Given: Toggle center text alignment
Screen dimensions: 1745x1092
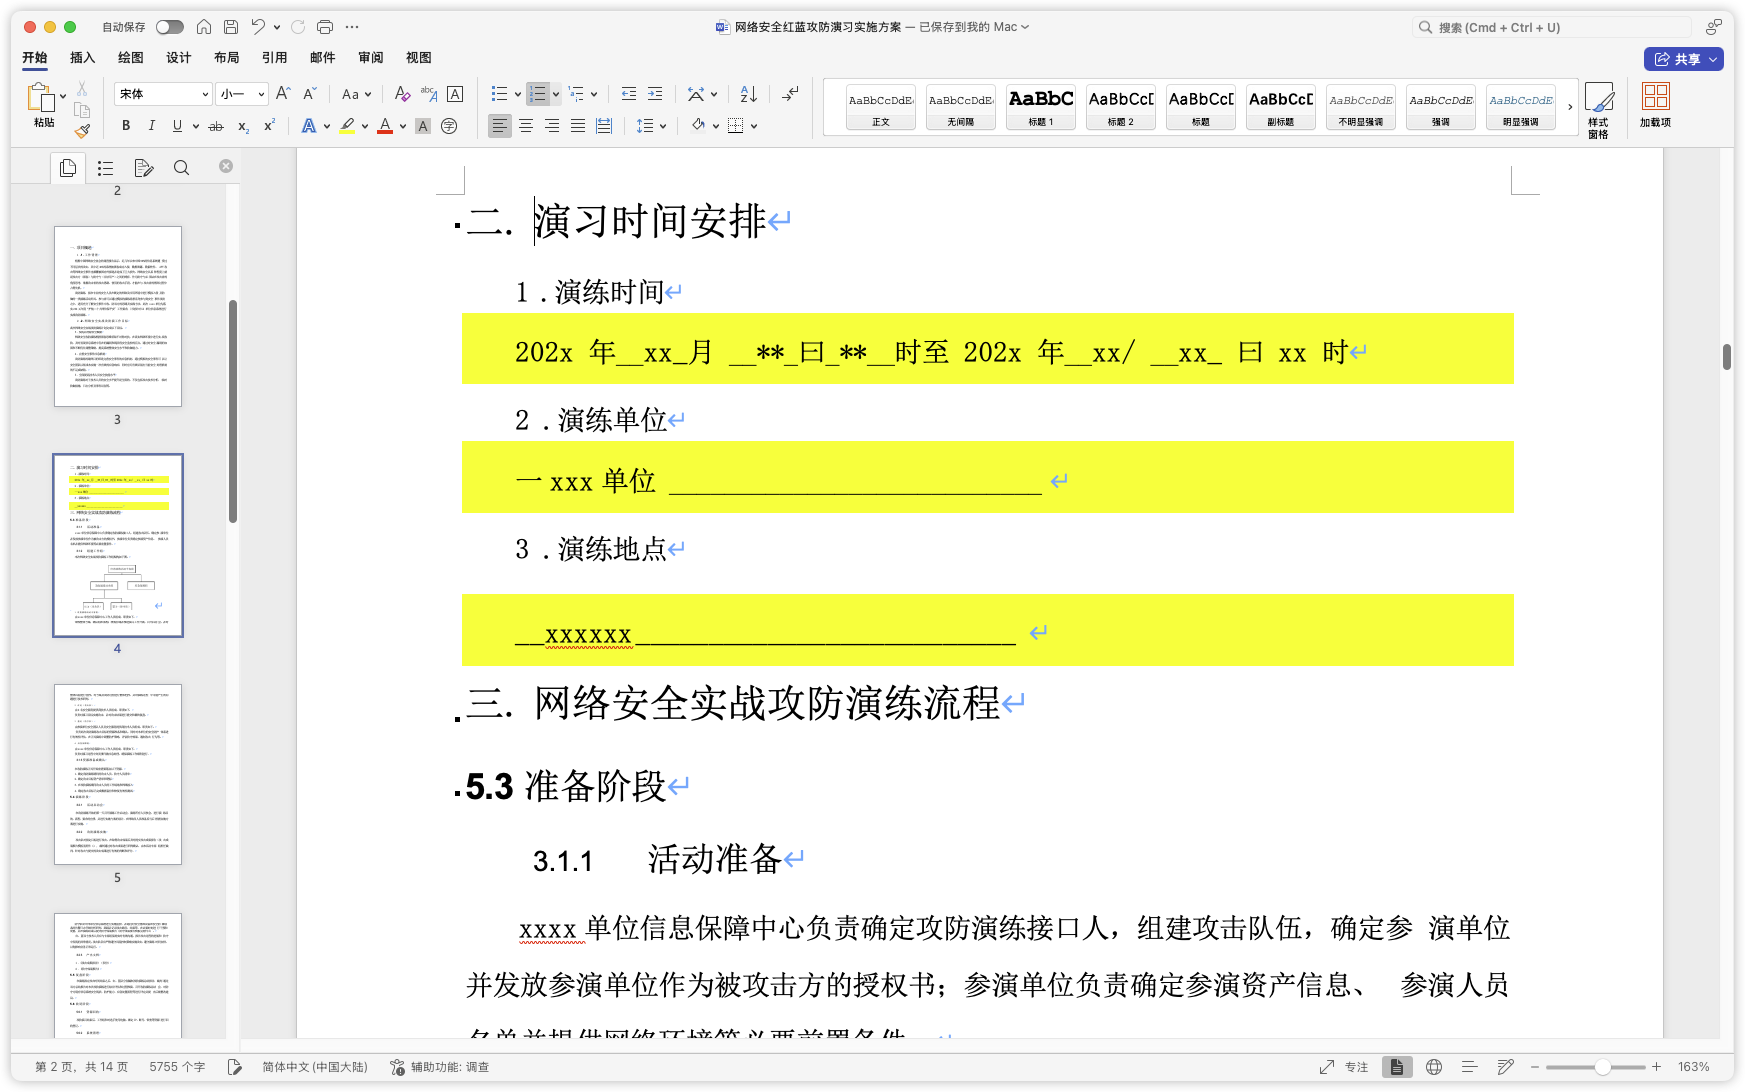Looking at the screenshot, I should tap(526, 126).
